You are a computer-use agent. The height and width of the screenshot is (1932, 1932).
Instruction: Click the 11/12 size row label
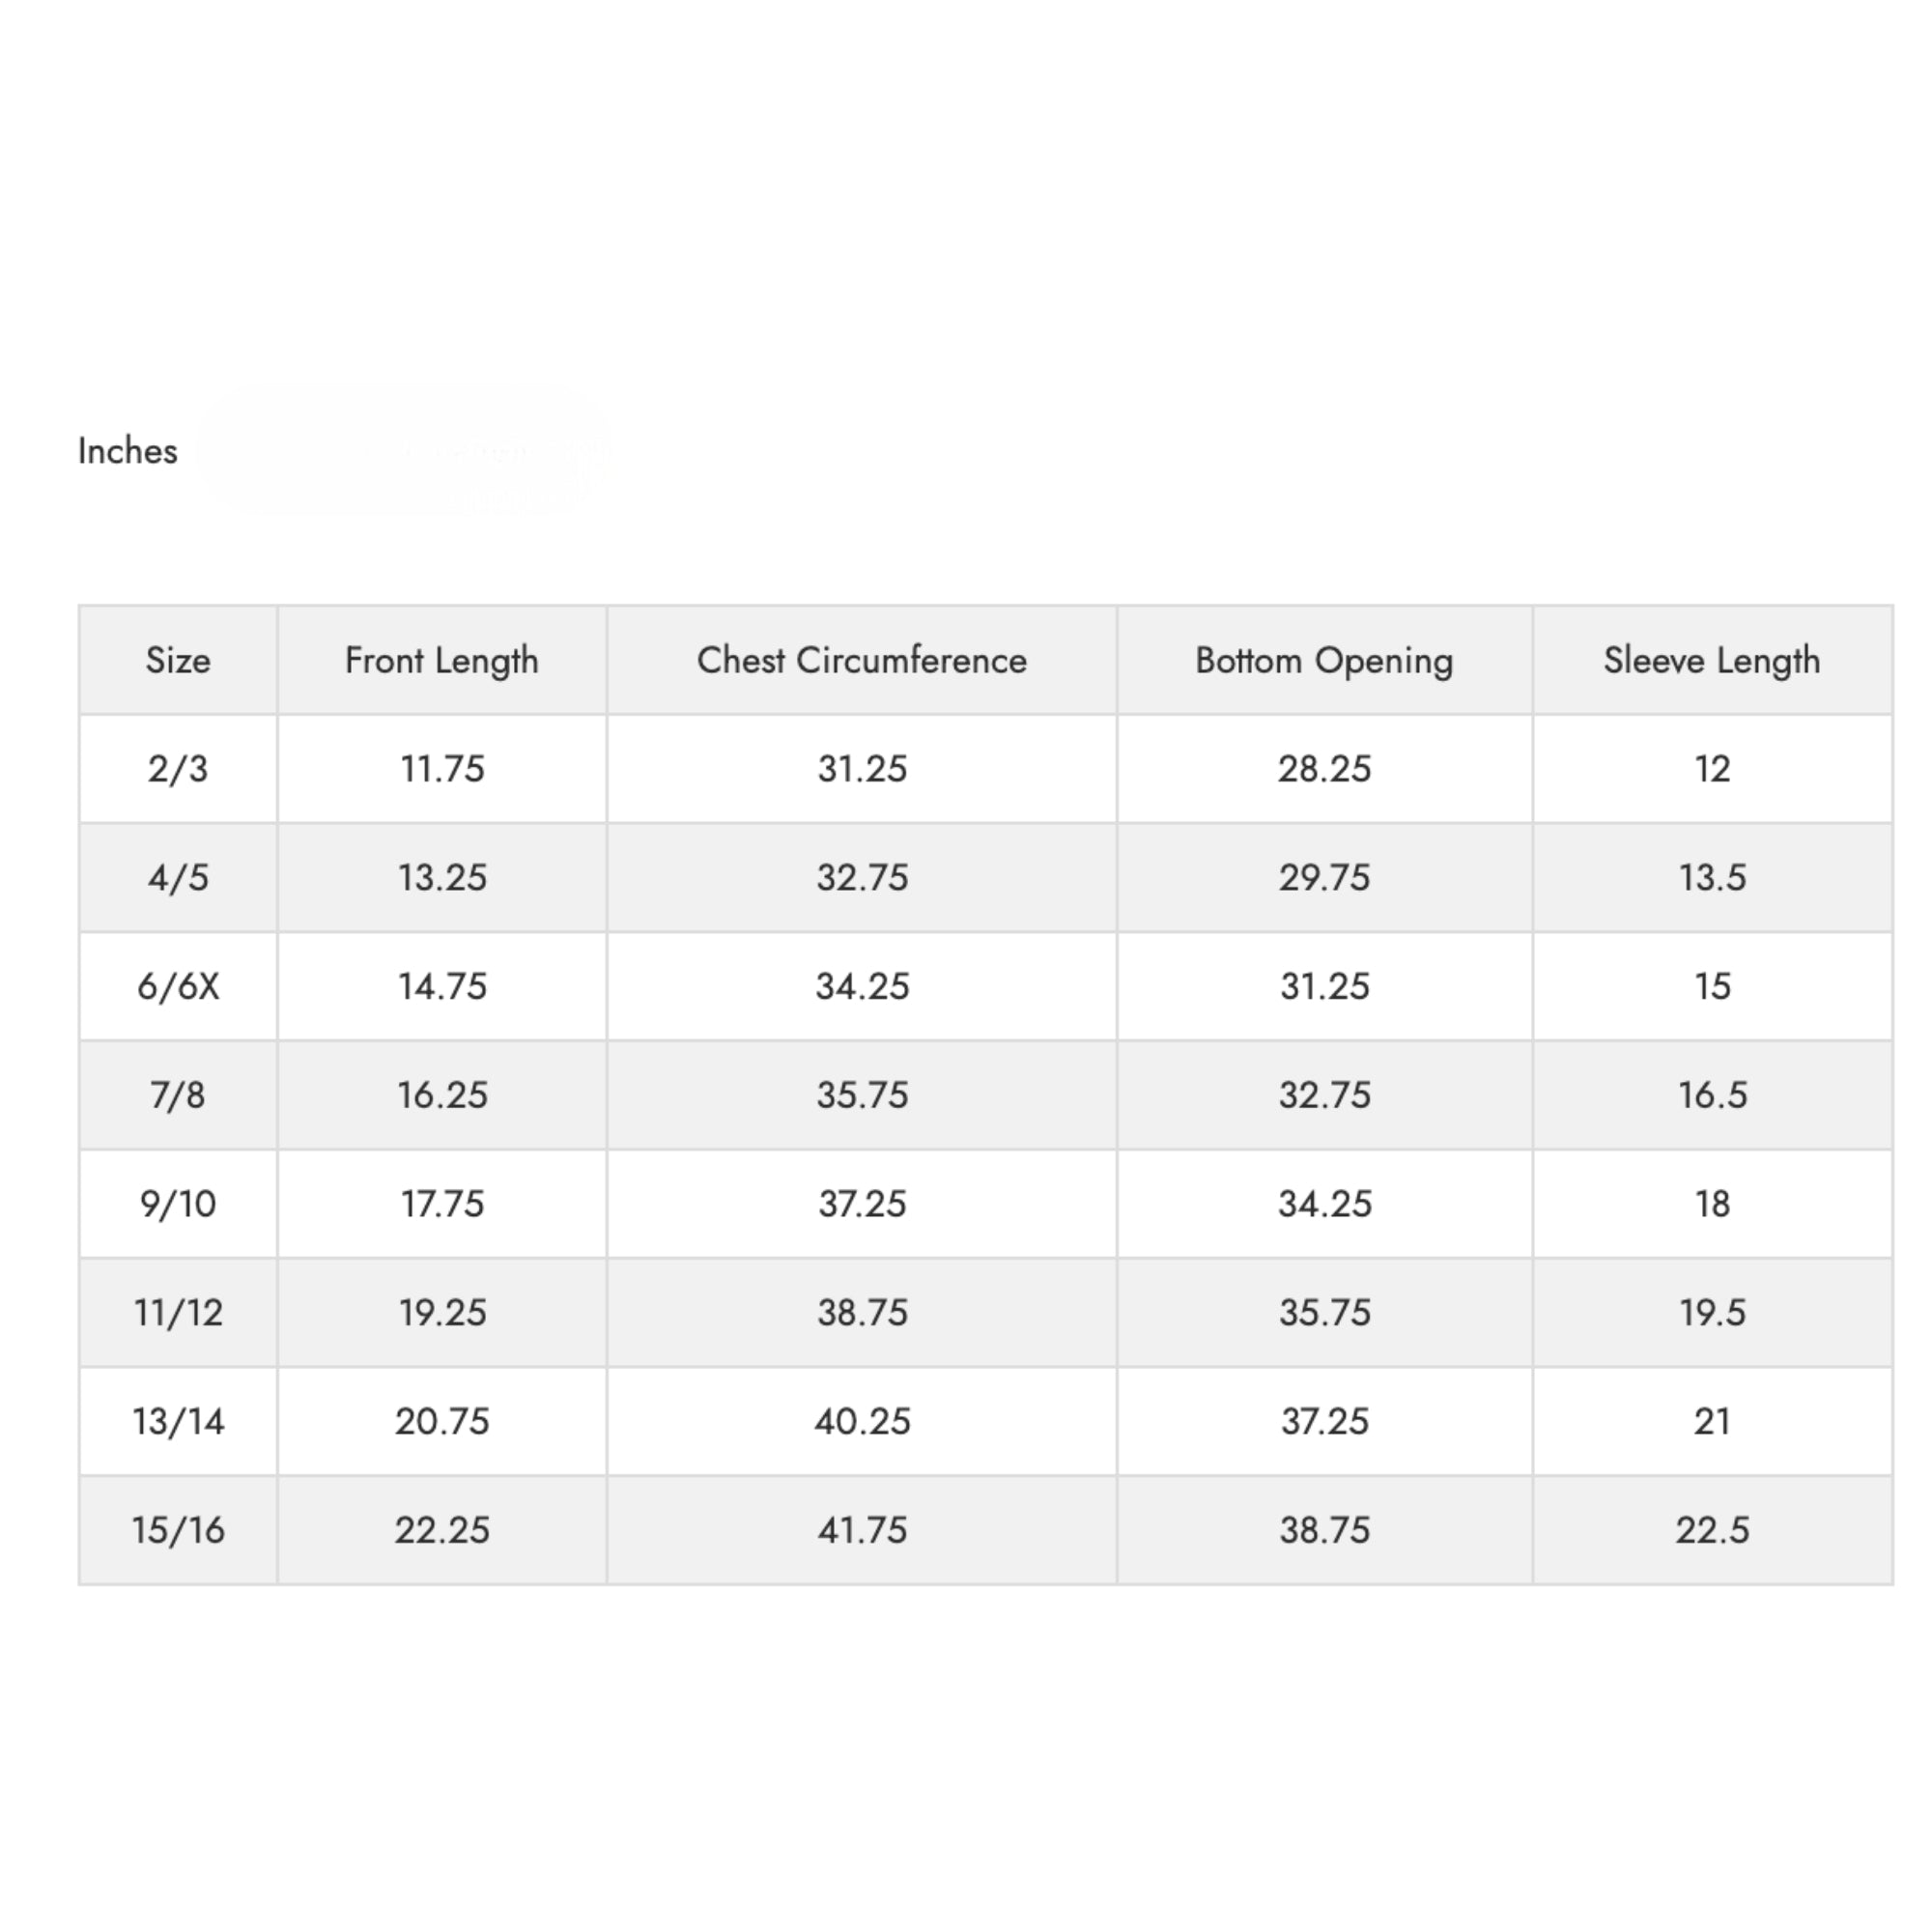point(178,1313)
